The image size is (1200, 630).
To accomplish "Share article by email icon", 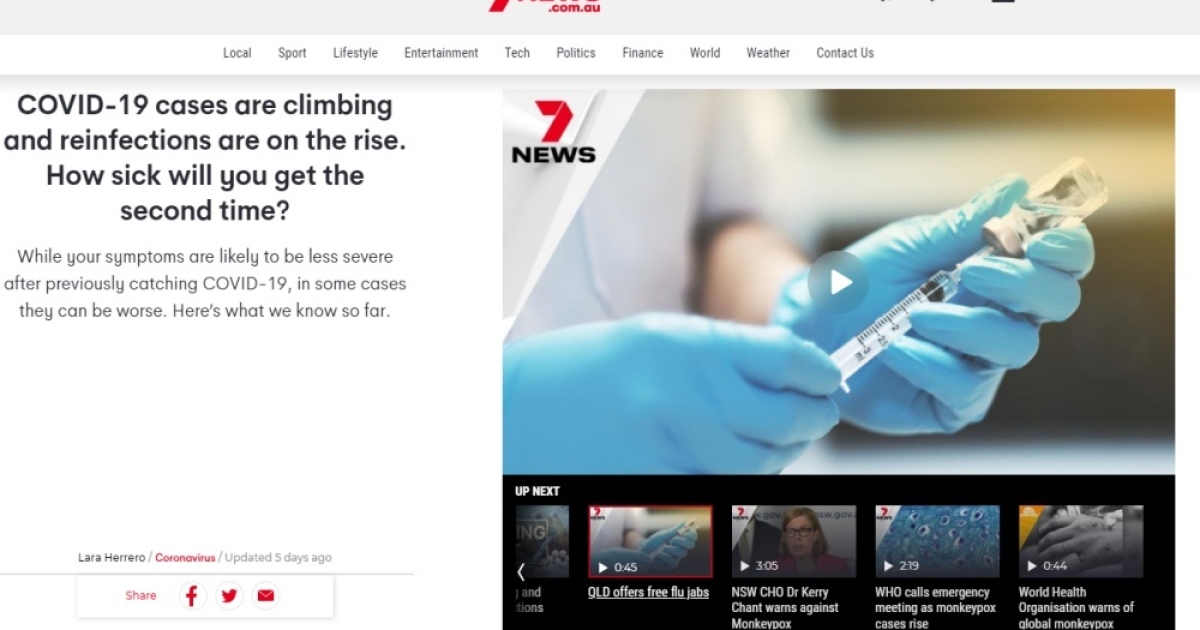I will coord(265,596).
